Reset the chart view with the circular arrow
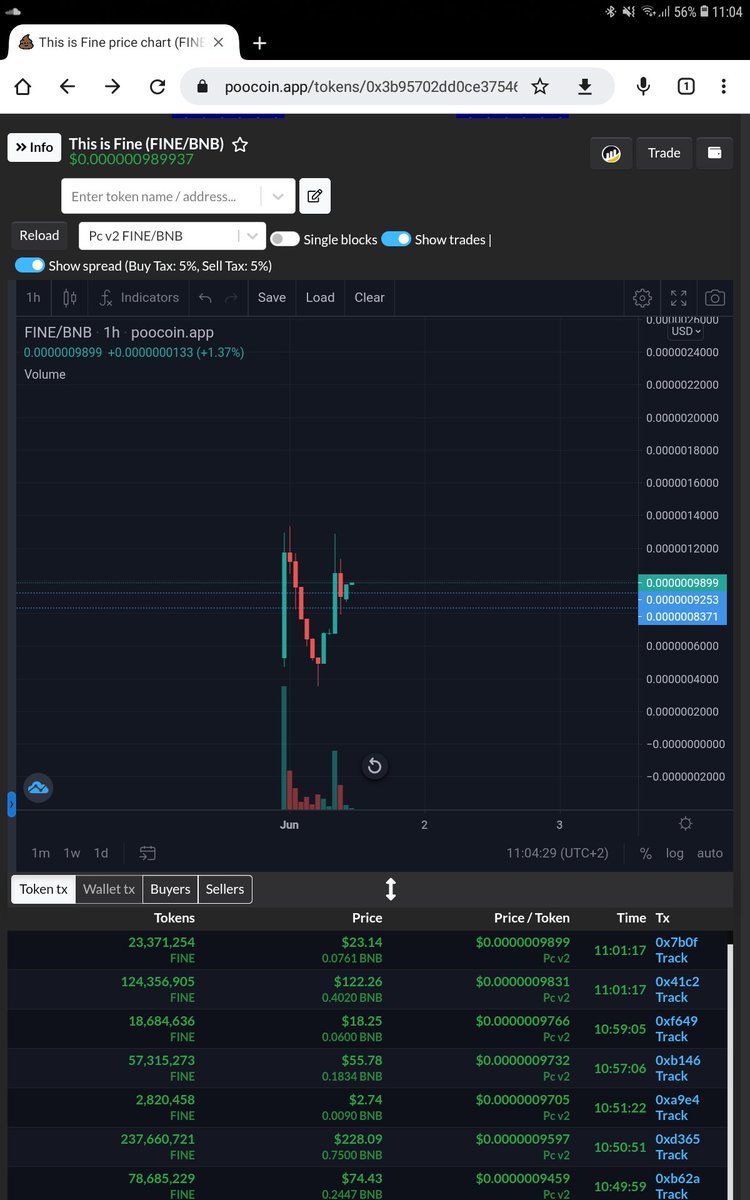The height and width of the screenshot is (1200, 750). pos(373,766)
